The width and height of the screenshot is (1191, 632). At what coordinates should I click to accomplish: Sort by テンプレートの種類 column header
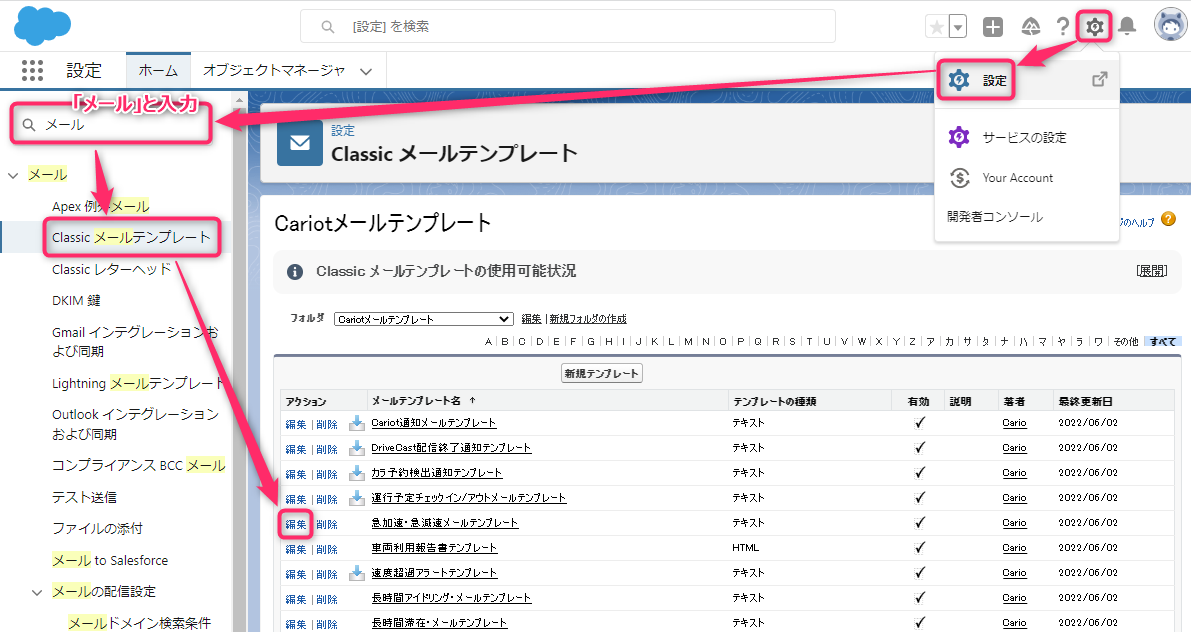pos(774,401)
